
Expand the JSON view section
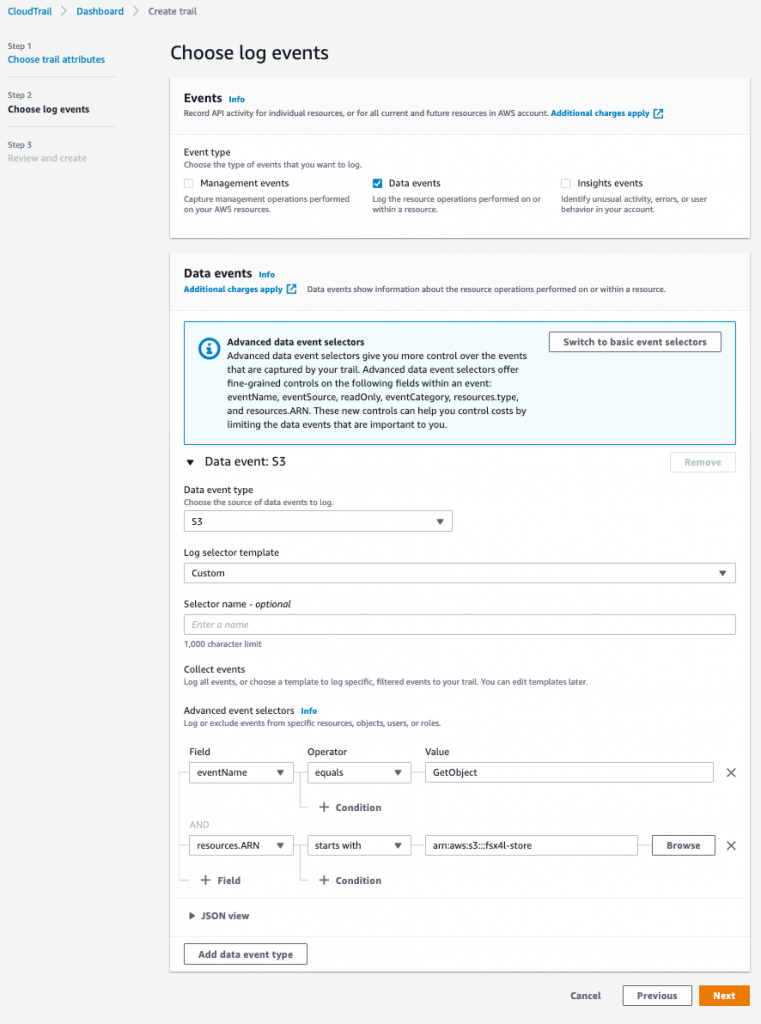tap(222, 913)
